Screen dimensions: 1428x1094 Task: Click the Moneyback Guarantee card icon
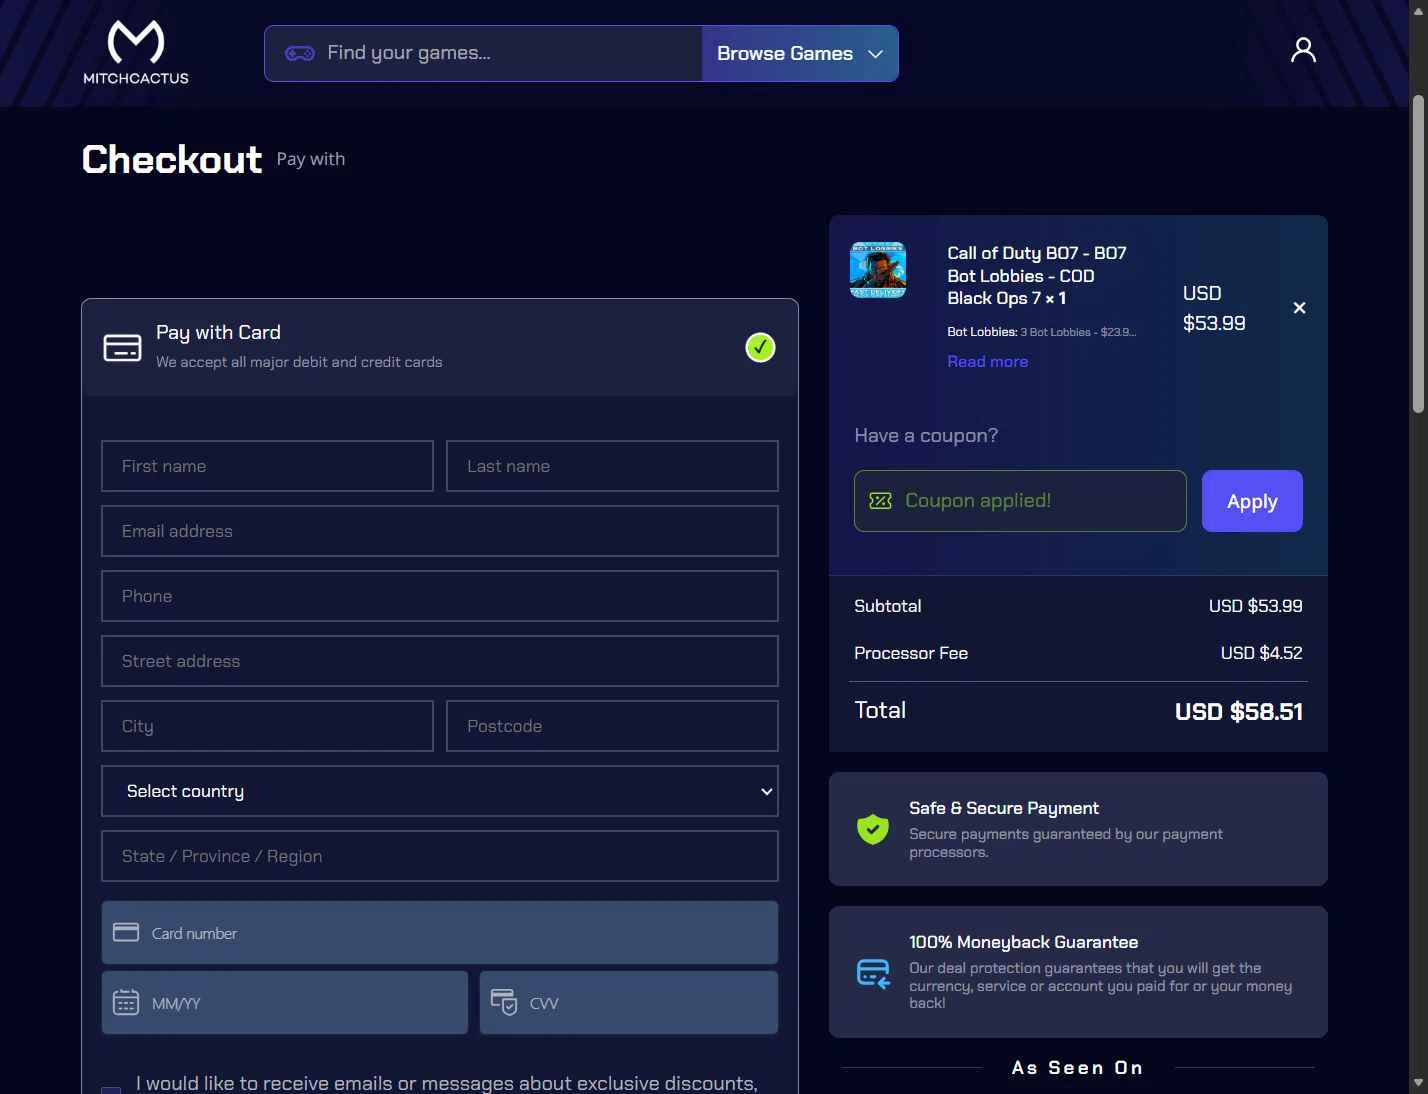pos(873,973)
